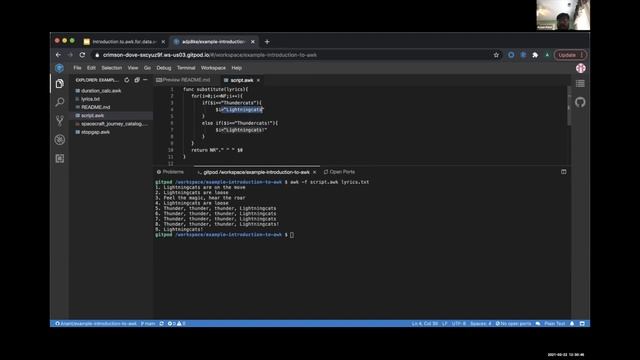The image size is (640, 360).
Task: Open the Help menu
Action: [237, 68]
